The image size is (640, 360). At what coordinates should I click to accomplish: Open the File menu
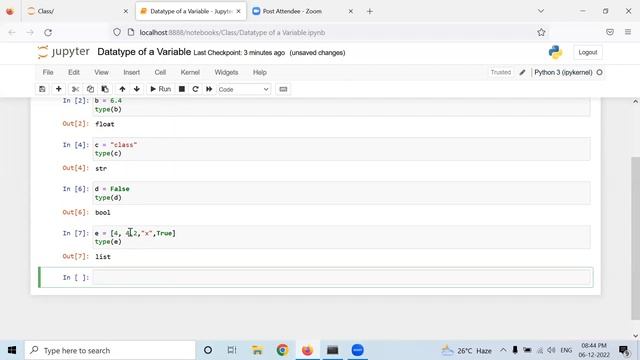coord(48,72)
